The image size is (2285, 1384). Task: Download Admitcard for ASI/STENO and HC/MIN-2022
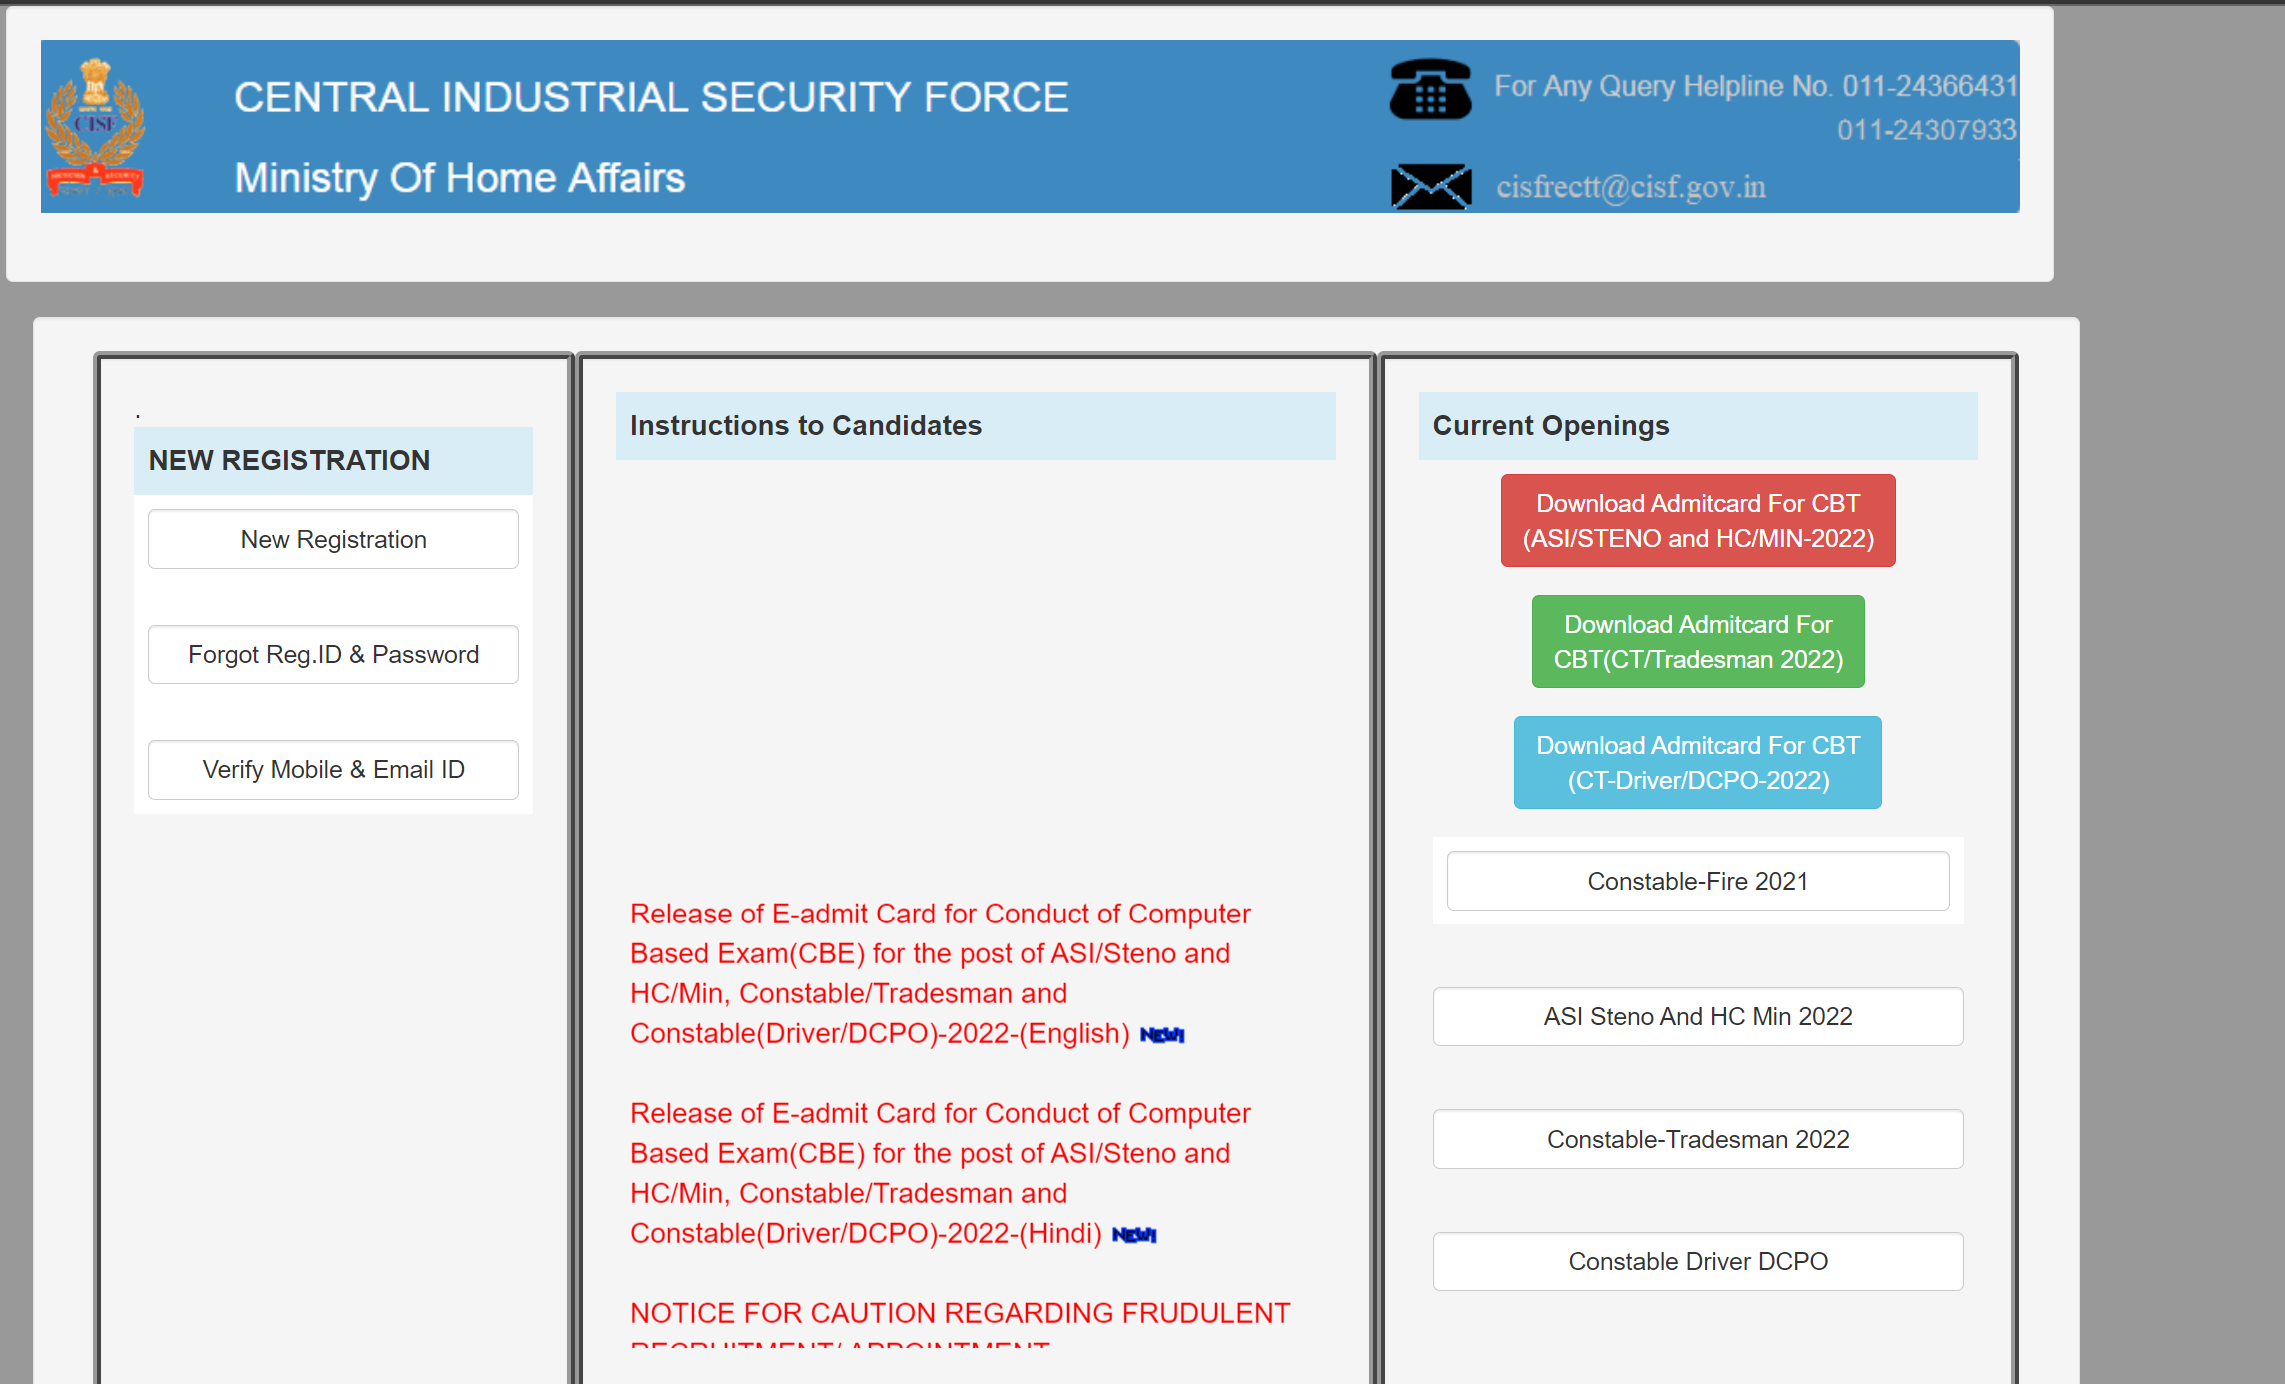(x=1698, y=520)
